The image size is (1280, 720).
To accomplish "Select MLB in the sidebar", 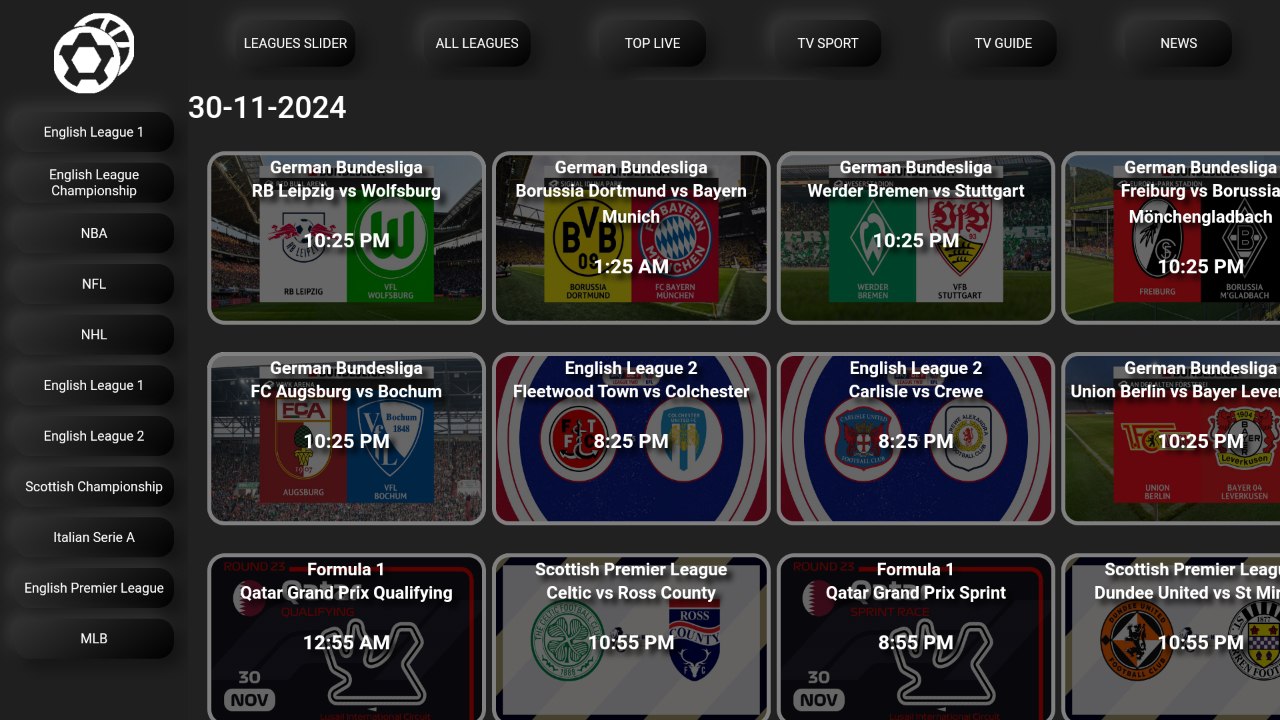I will (x=94, y=638).
